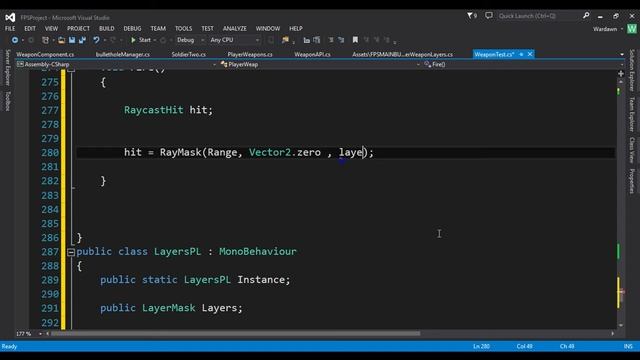640x360 pixels.
Task: Click the vertical scrollbar down arrow
Action: click(621, 325)
